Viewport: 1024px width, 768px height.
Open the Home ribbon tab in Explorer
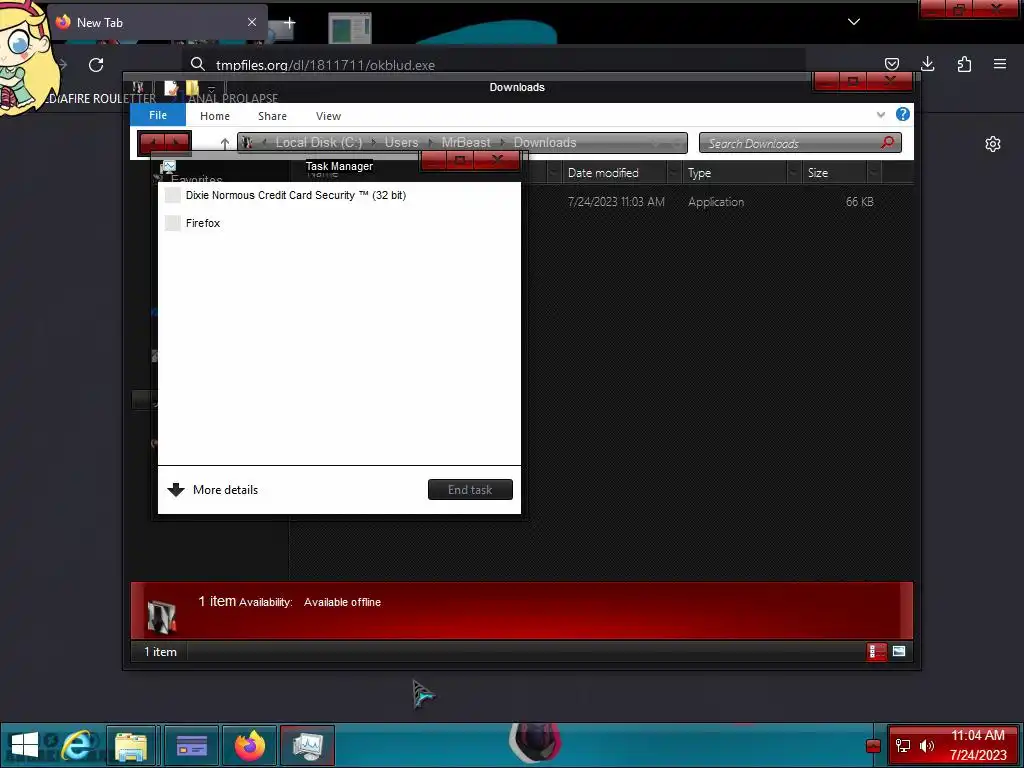[x=215, y=116]
